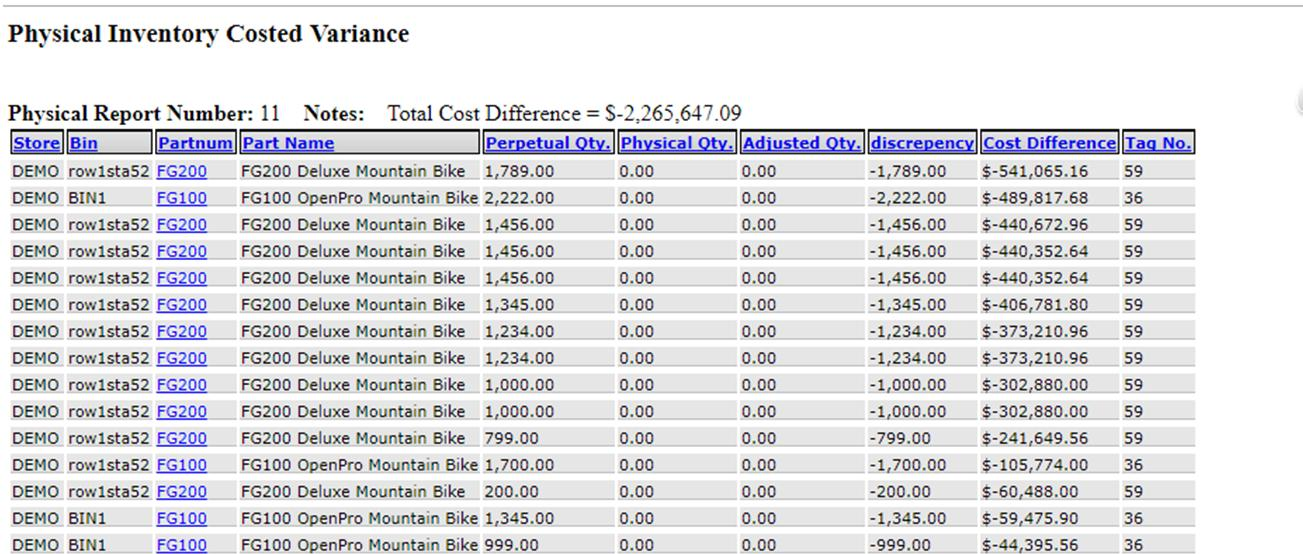Open FG100 link in the $-44,395.56 row
Screen dimensions: 1303x554
pos(181,545)
